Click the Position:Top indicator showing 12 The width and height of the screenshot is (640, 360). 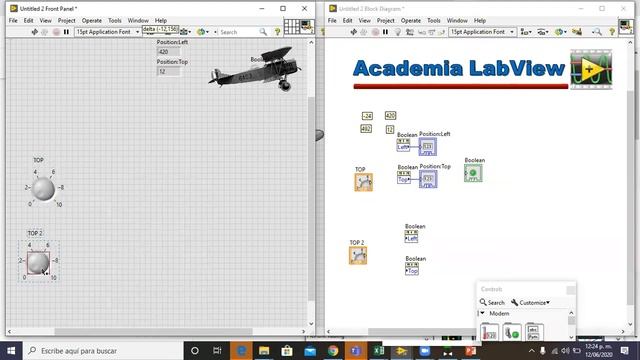(x=168, y=71)
